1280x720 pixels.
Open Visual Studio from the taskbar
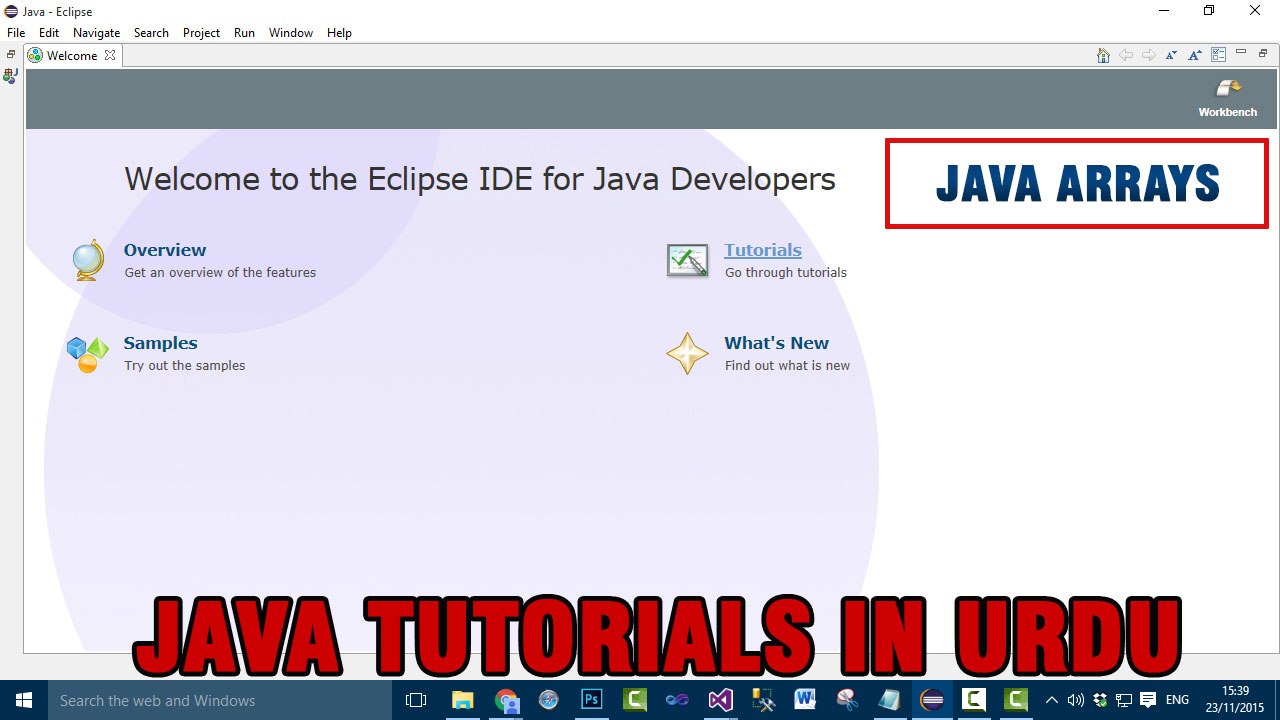[x=721, y=700]
